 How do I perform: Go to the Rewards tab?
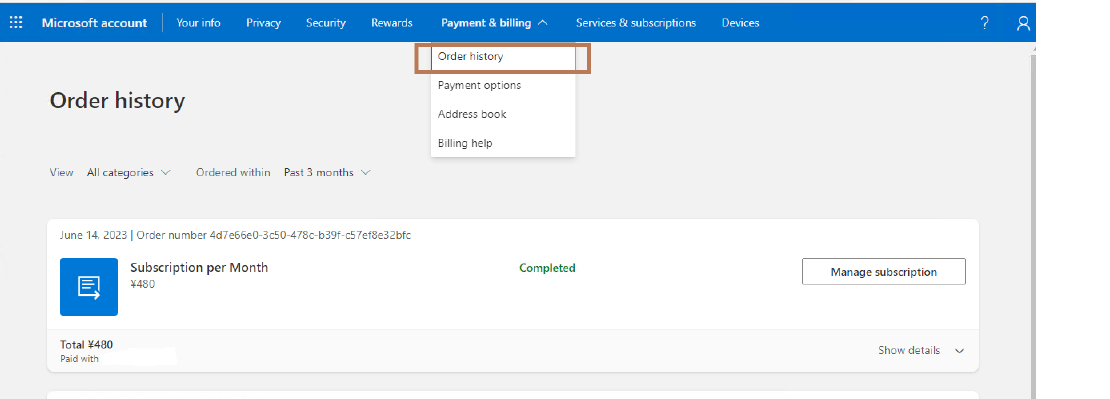coord(391,23)
